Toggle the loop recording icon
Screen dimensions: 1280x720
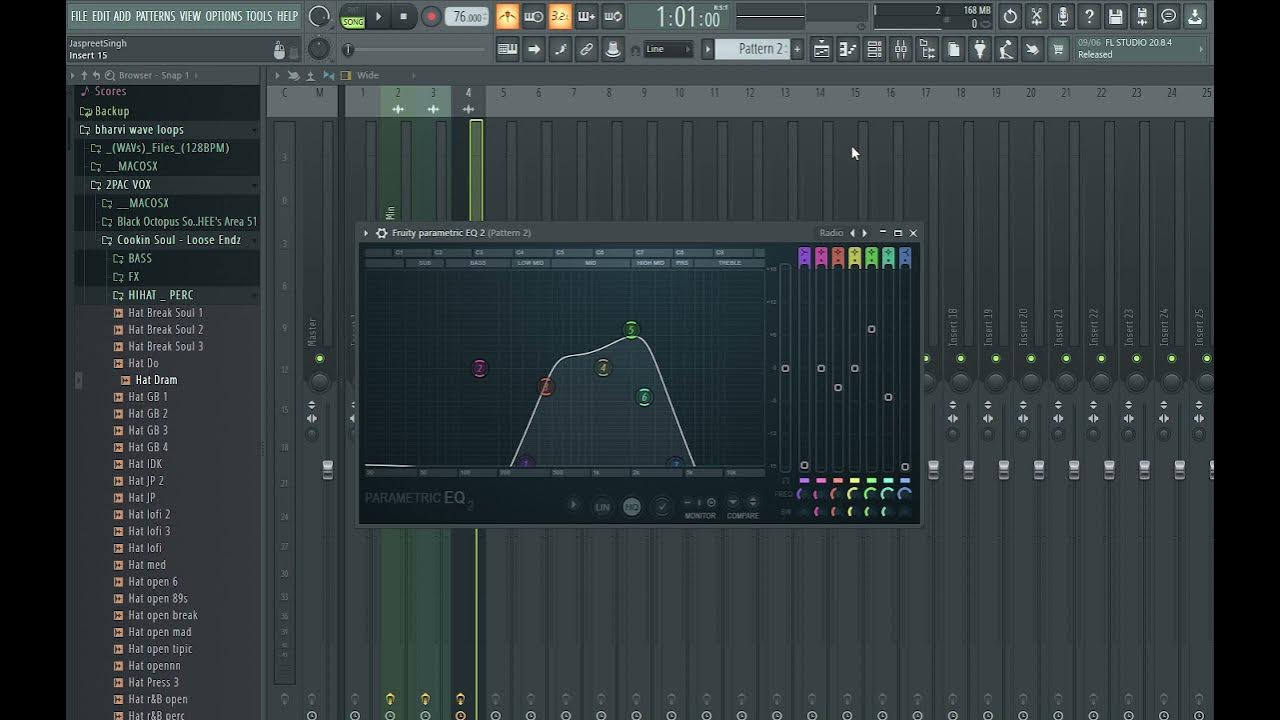[x=613, y=16]
